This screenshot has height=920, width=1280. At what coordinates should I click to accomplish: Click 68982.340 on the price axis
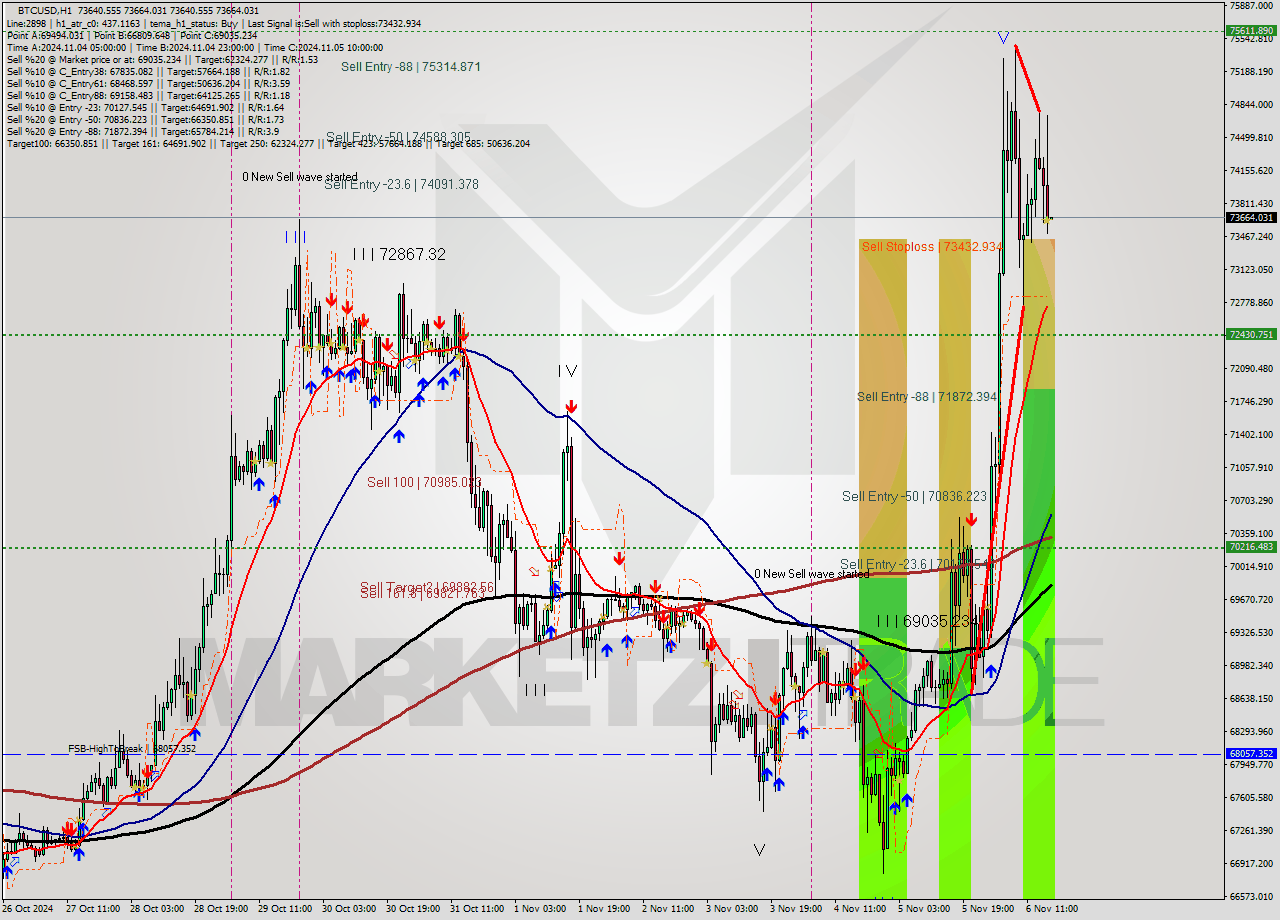pos(1251,666)
